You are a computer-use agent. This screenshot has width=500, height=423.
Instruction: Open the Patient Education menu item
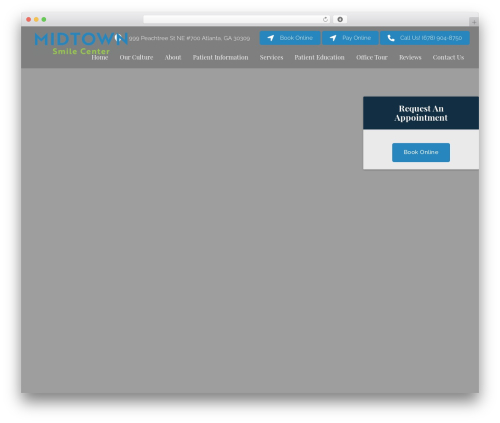[319, 57]
